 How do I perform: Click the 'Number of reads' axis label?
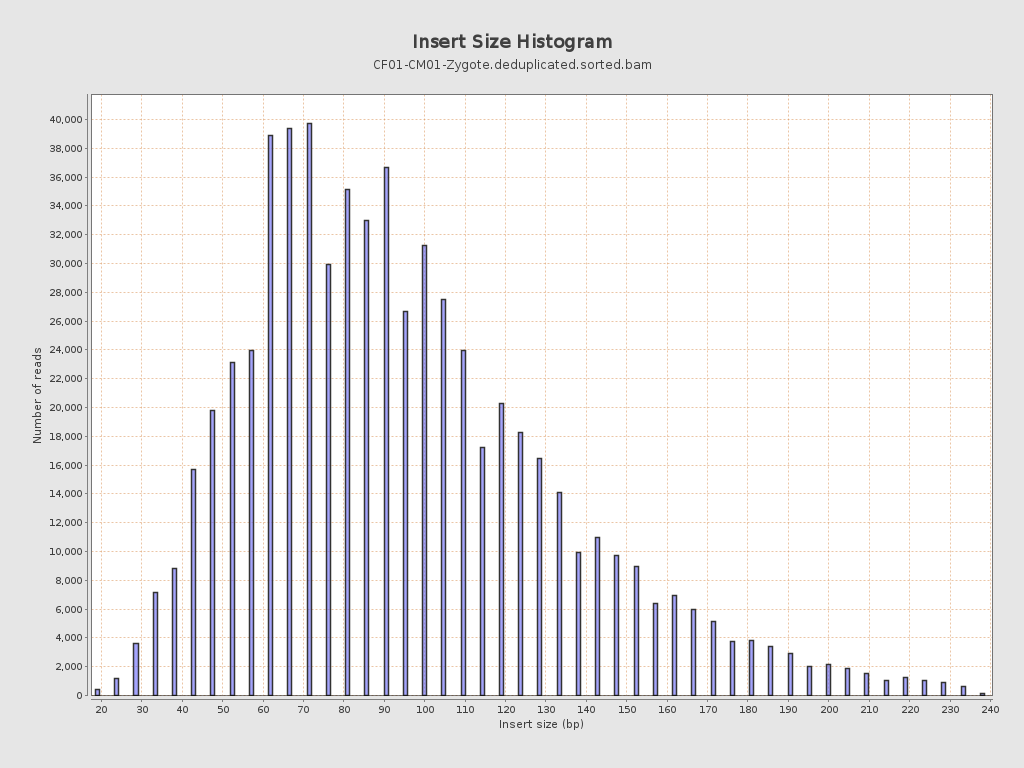click(37, 395)
